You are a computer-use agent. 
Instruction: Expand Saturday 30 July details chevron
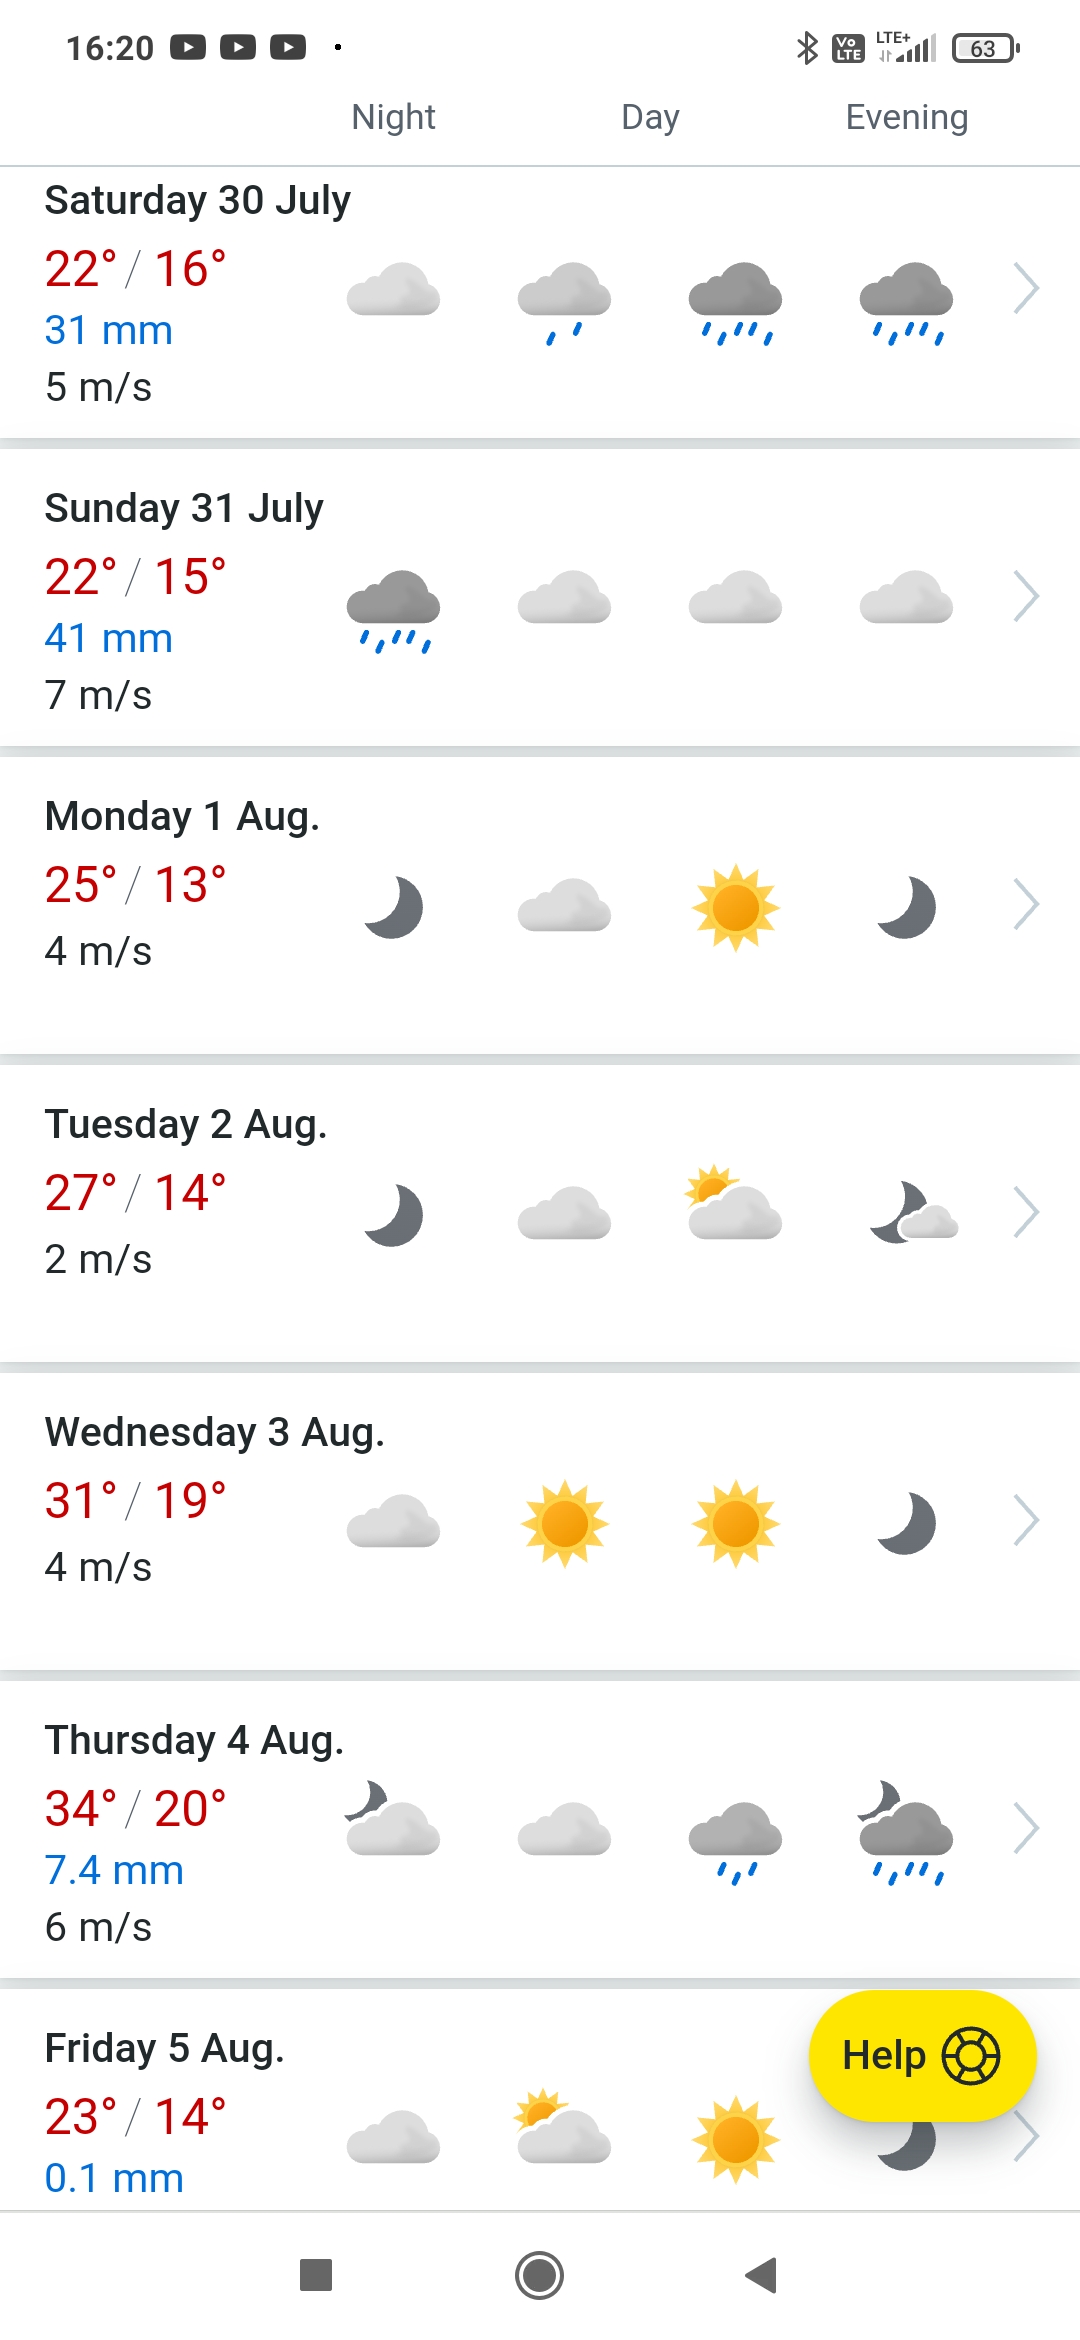click(1026, 289)
